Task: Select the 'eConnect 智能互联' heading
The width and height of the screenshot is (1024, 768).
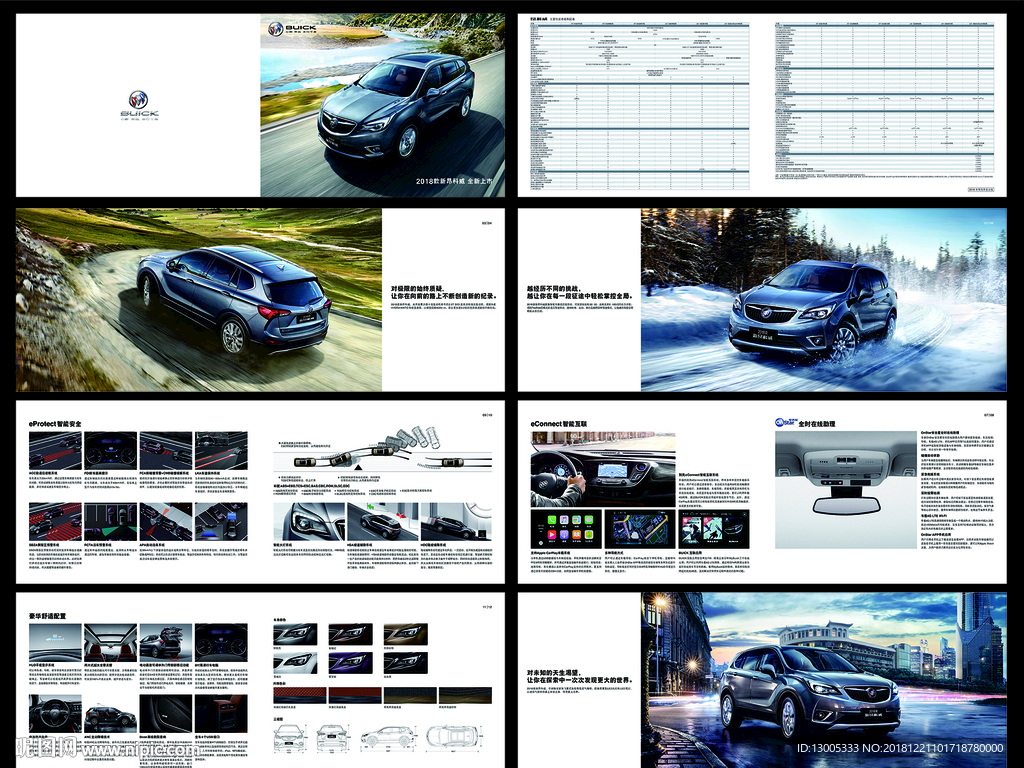Action: point(558,424)
